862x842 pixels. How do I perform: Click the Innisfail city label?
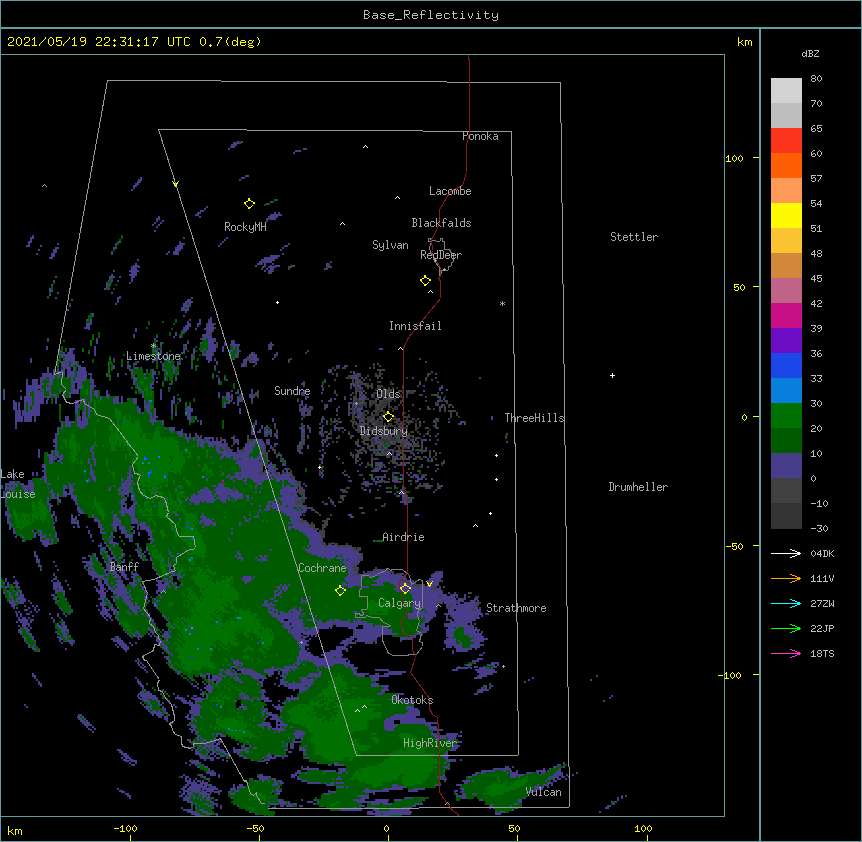click(415, 326)
